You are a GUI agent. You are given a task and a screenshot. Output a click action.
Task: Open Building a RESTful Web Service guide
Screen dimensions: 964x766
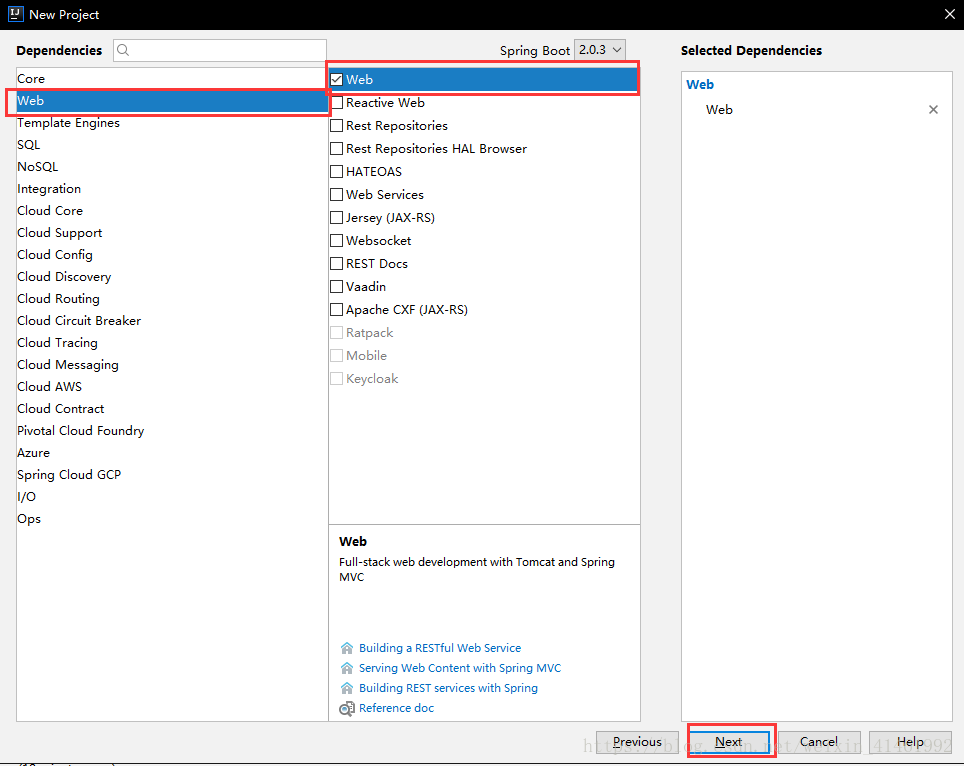pyautogui.click(x=440, y=648)
